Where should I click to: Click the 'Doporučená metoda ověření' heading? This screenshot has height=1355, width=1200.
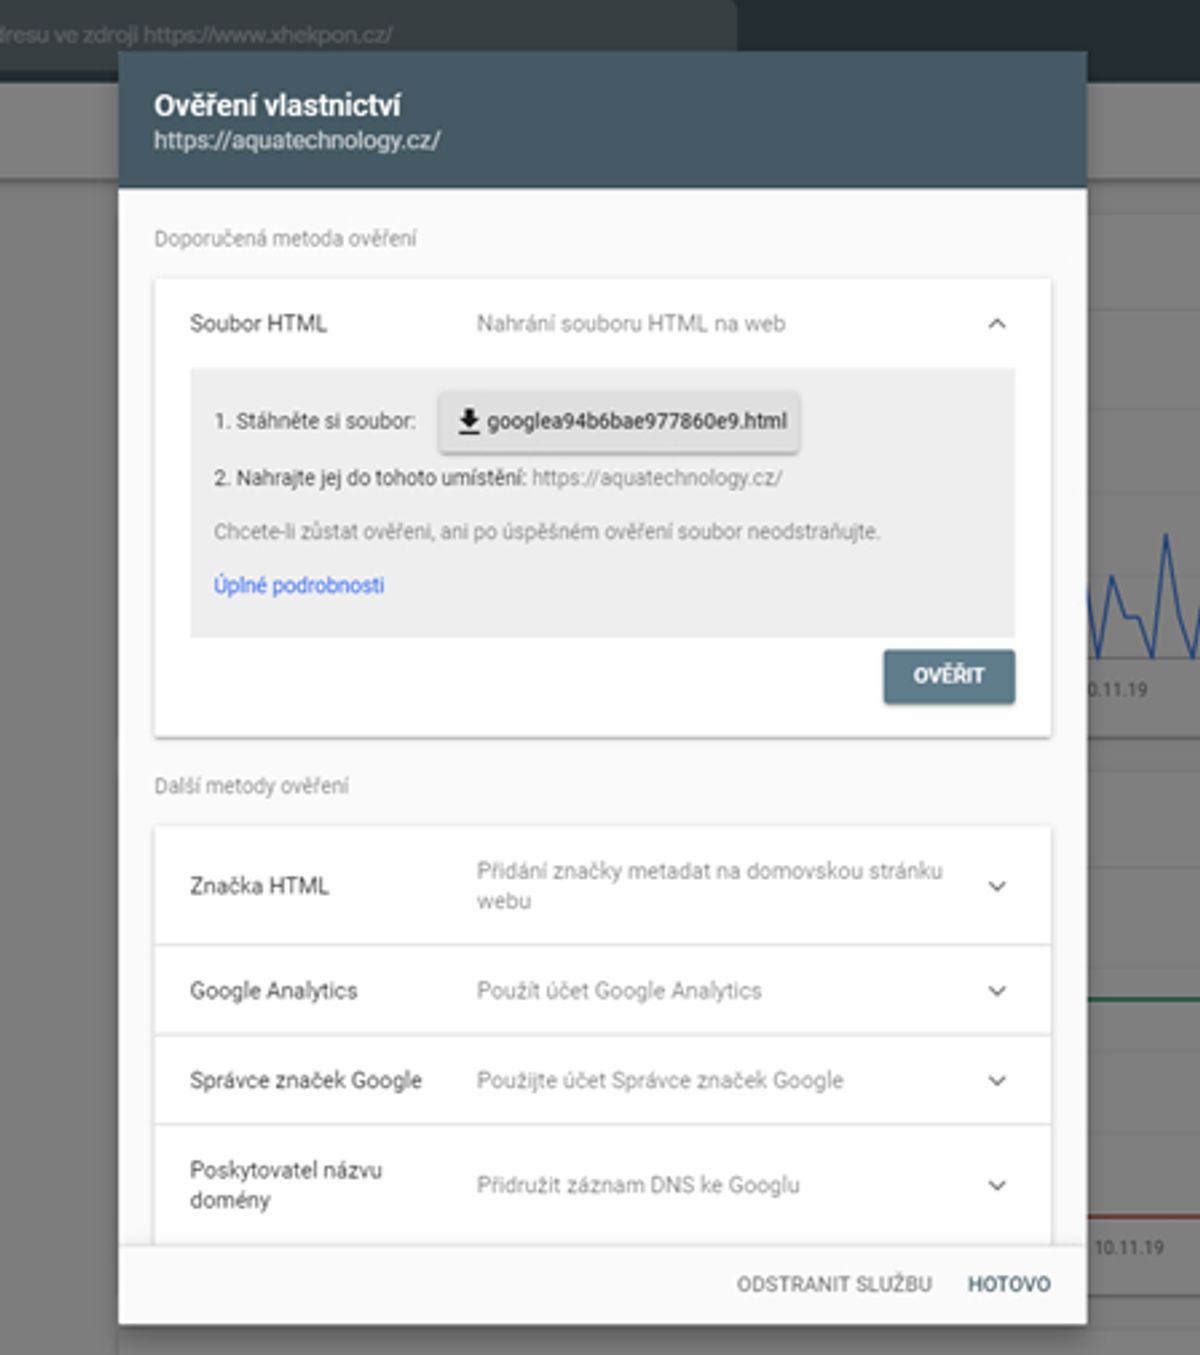coord(285,239)
